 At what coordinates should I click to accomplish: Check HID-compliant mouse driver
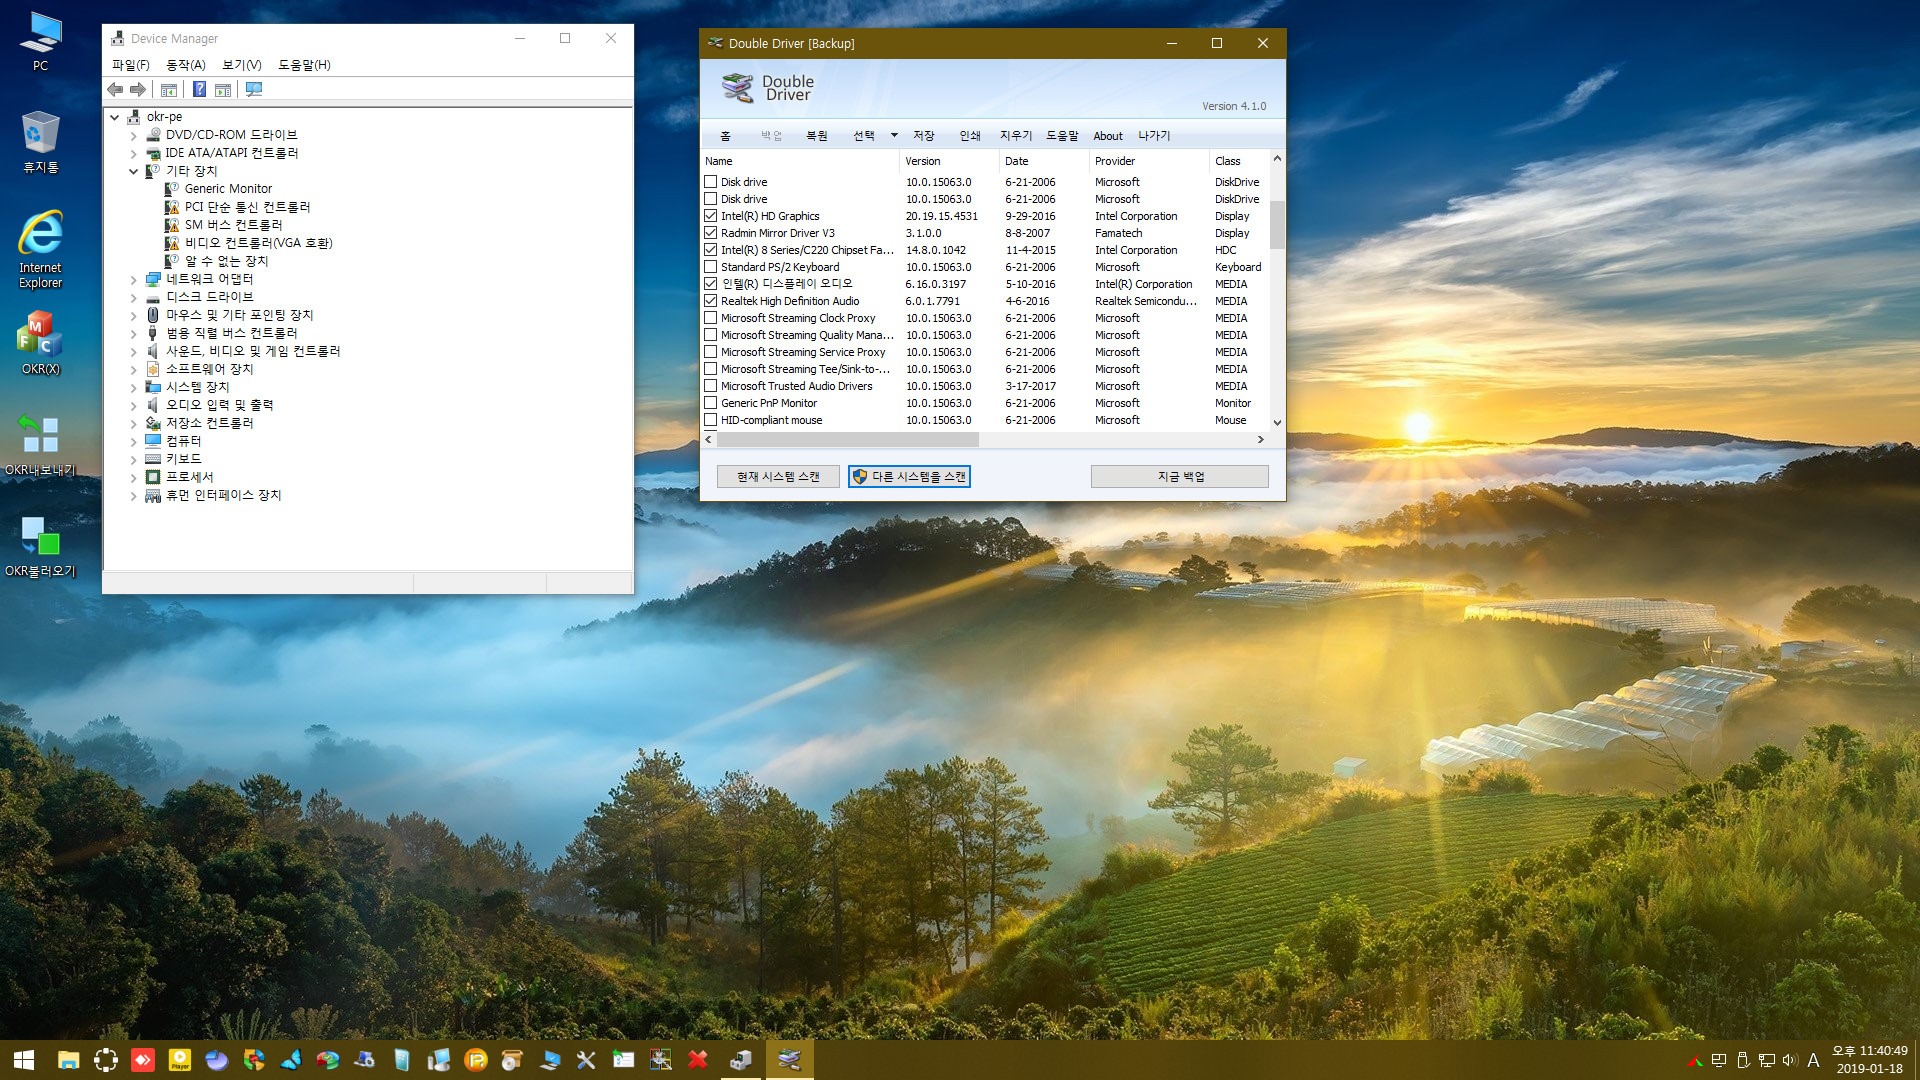point(710,420)
